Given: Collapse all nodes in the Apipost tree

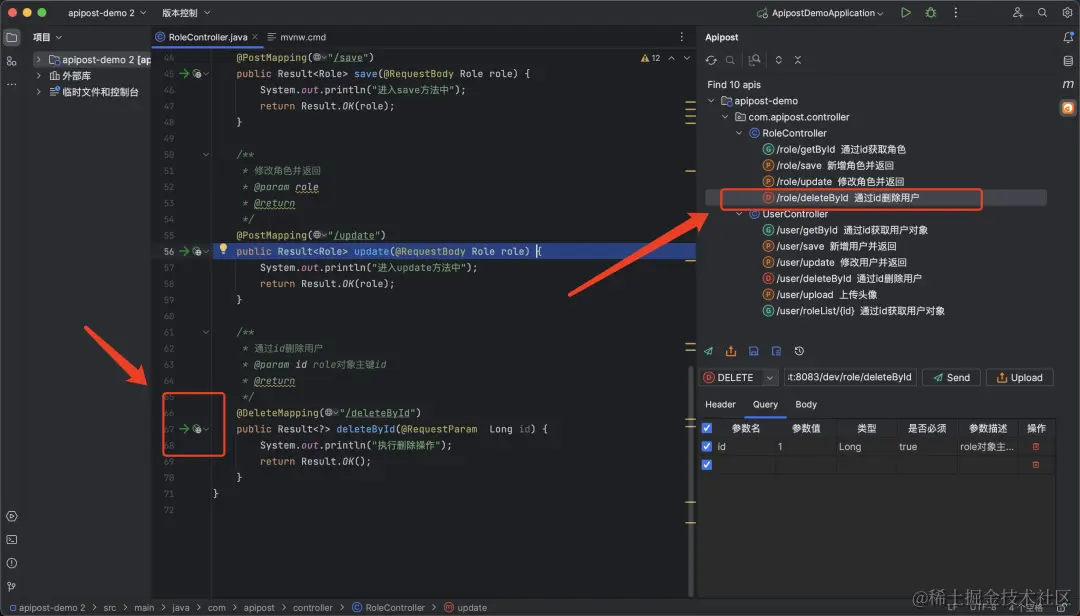Looking at the screenshot, I should coord(798,60).
